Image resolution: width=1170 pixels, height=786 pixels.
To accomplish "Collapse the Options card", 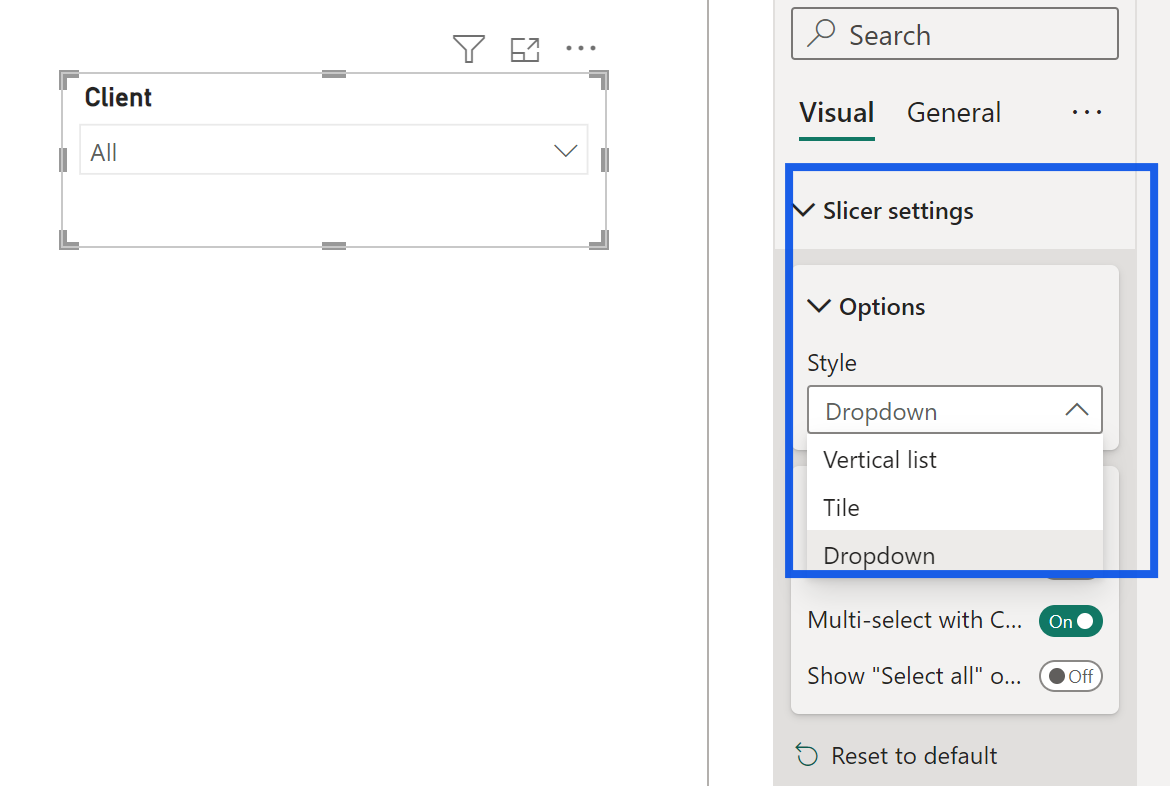I will 819,306.
